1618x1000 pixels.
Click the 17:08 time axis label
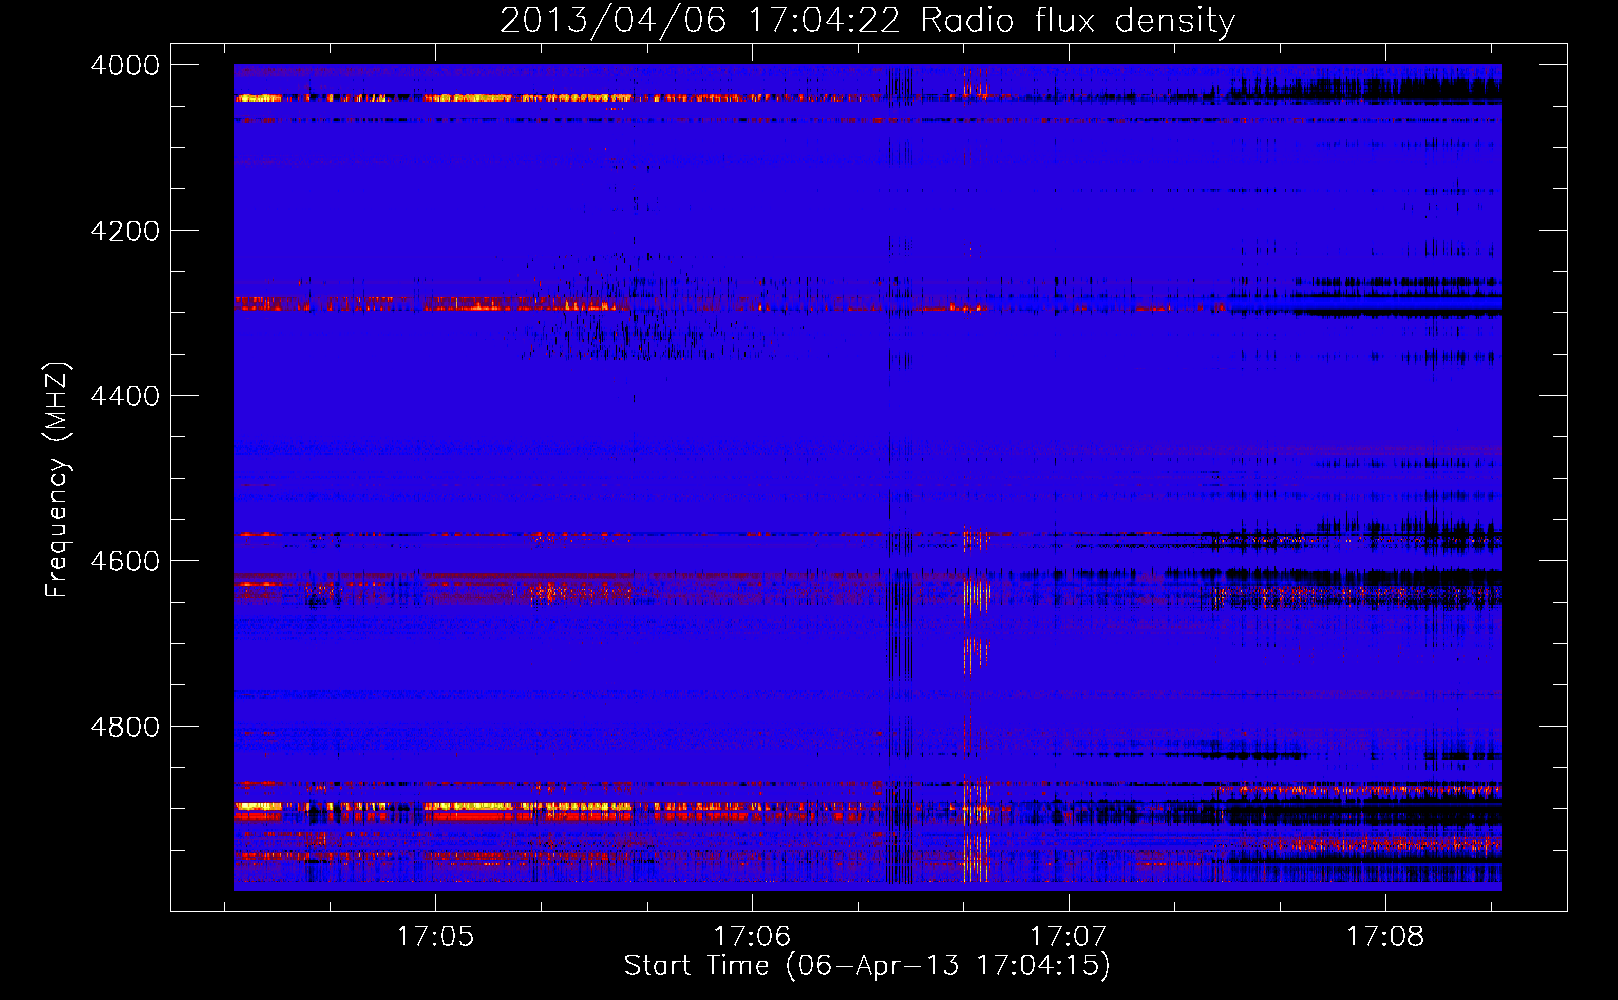click(1385, 937)
